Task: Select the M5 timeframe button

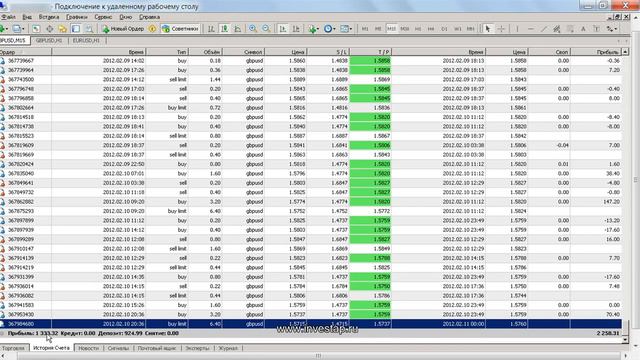Action: [x=378, y=29]
